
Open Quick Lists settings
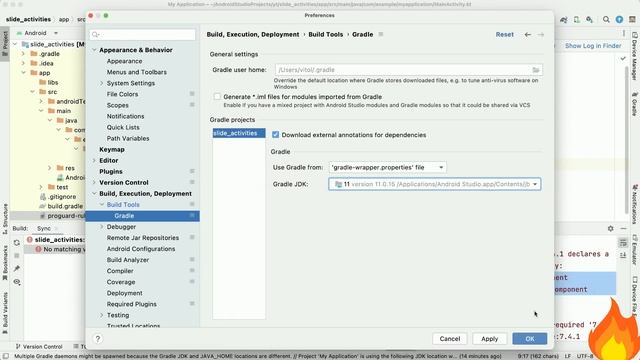tap(123, 127)
